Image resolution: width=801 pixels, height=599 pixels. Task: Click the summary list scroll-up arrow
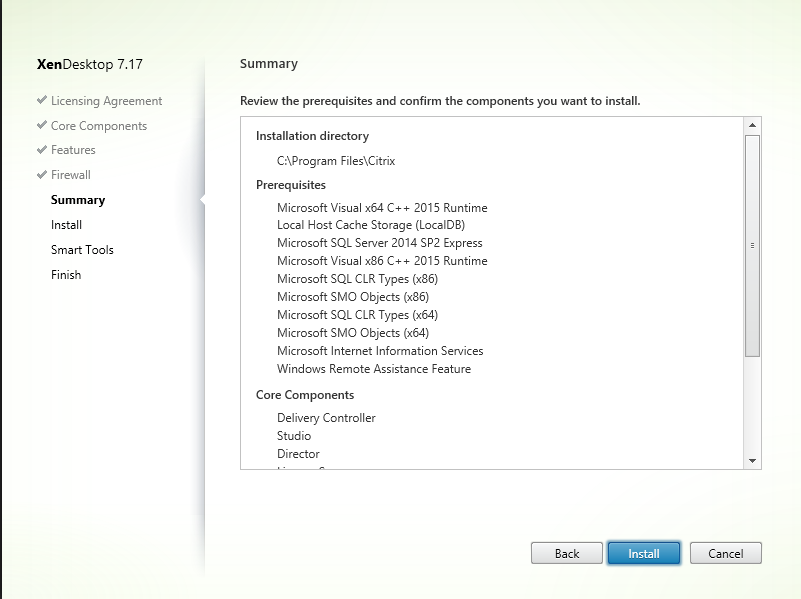752,125
